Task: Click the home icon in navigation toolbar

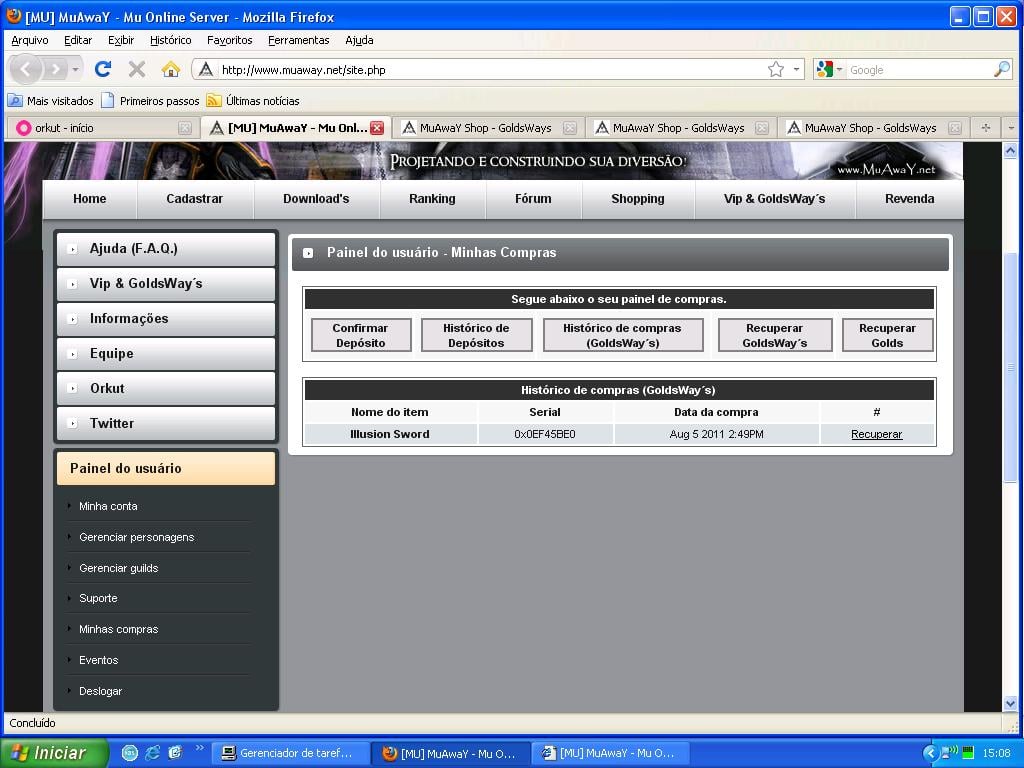Action: pyautogui.click(x=171, y=69)
